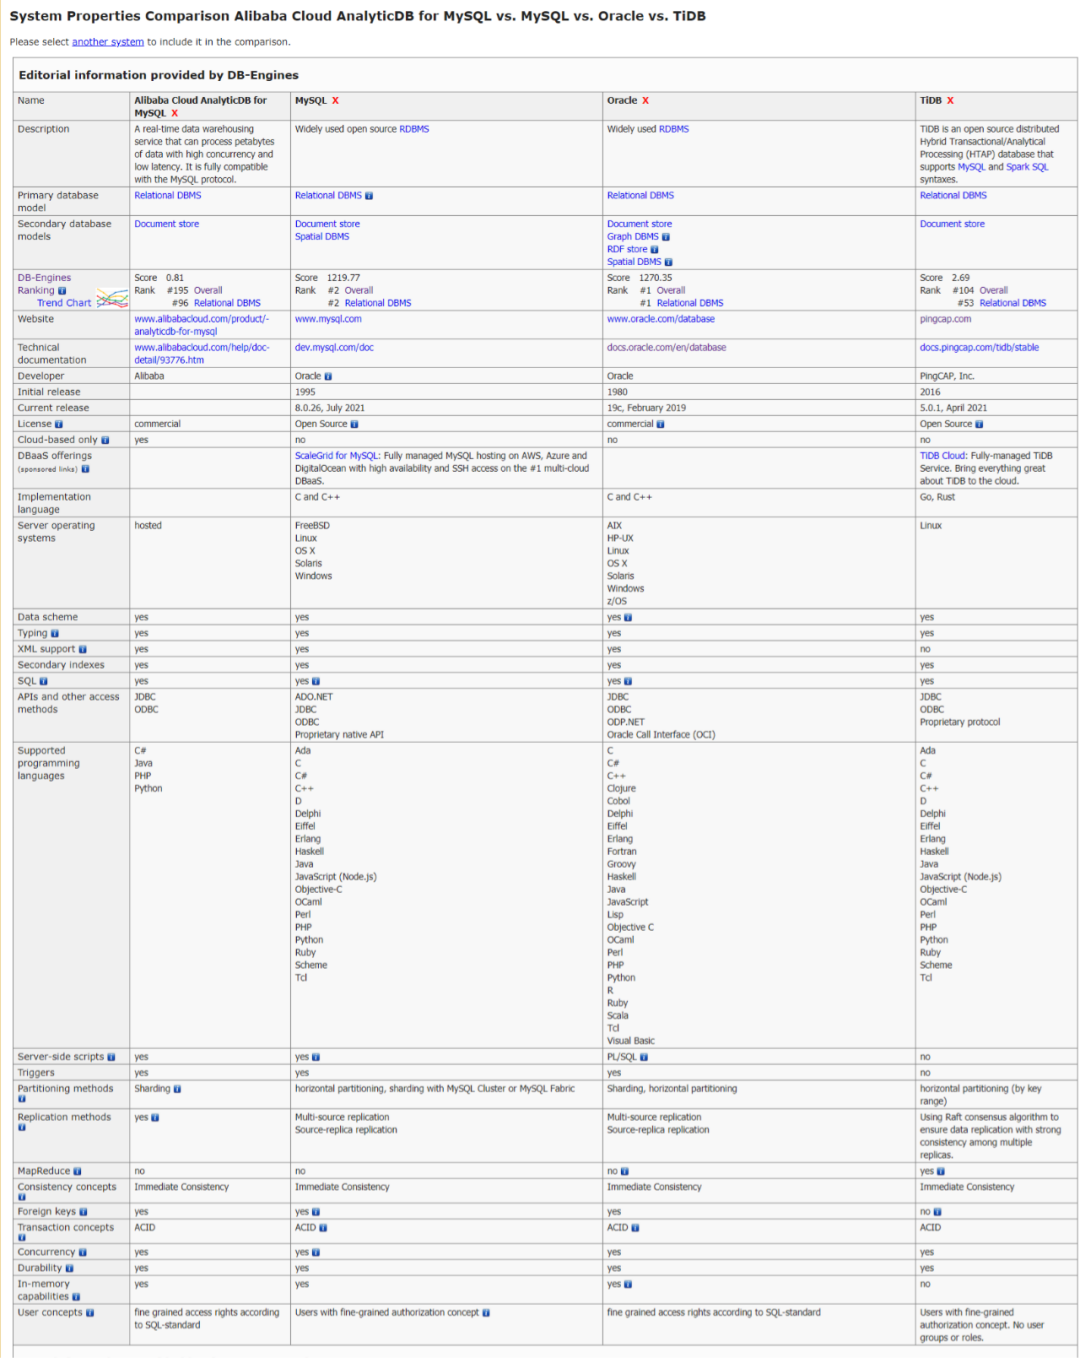Open info icon beside MySQL's Open Source license

click(354, 424)
